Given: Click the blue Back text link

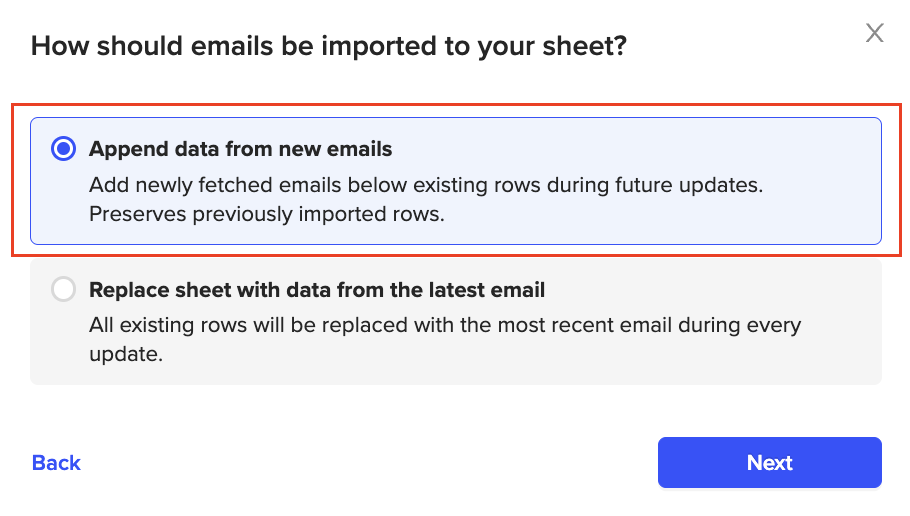Looking at the screenshot, I should (56, 462).
